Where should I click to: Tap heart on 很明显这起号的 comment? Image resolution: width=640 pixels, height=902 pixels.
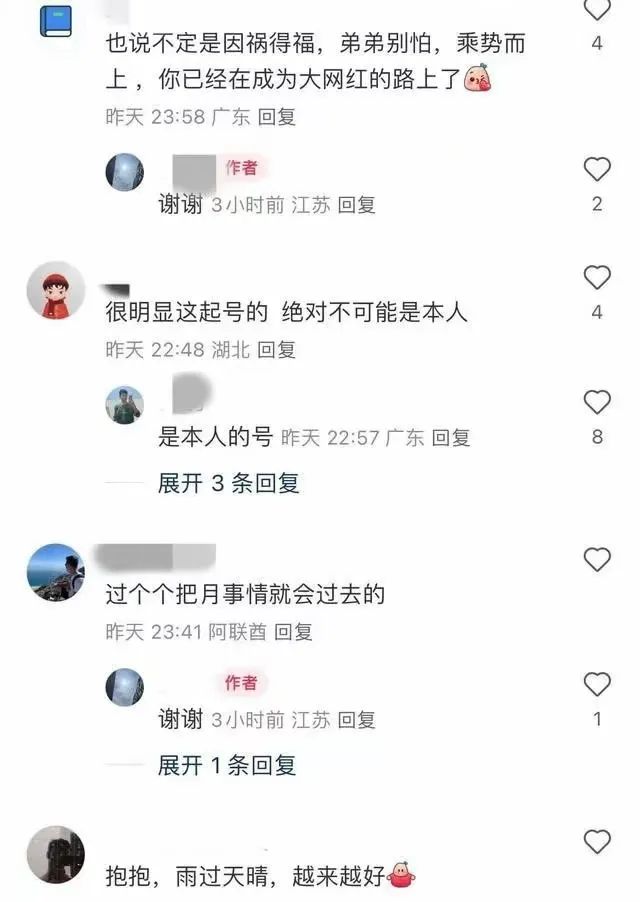coord(597,277)
